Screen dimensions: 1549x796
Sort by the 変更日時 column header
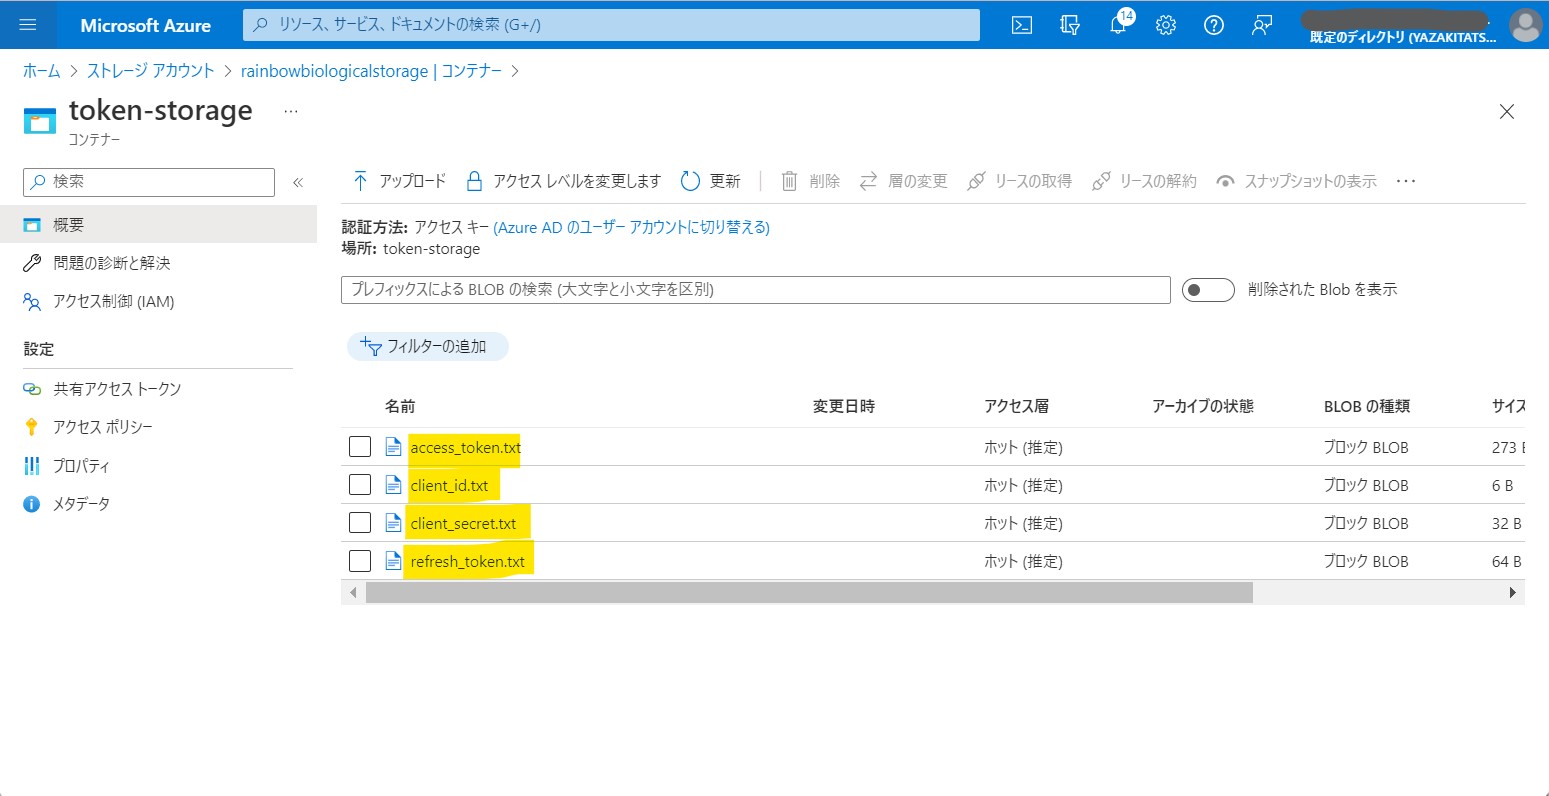(844, 406)
